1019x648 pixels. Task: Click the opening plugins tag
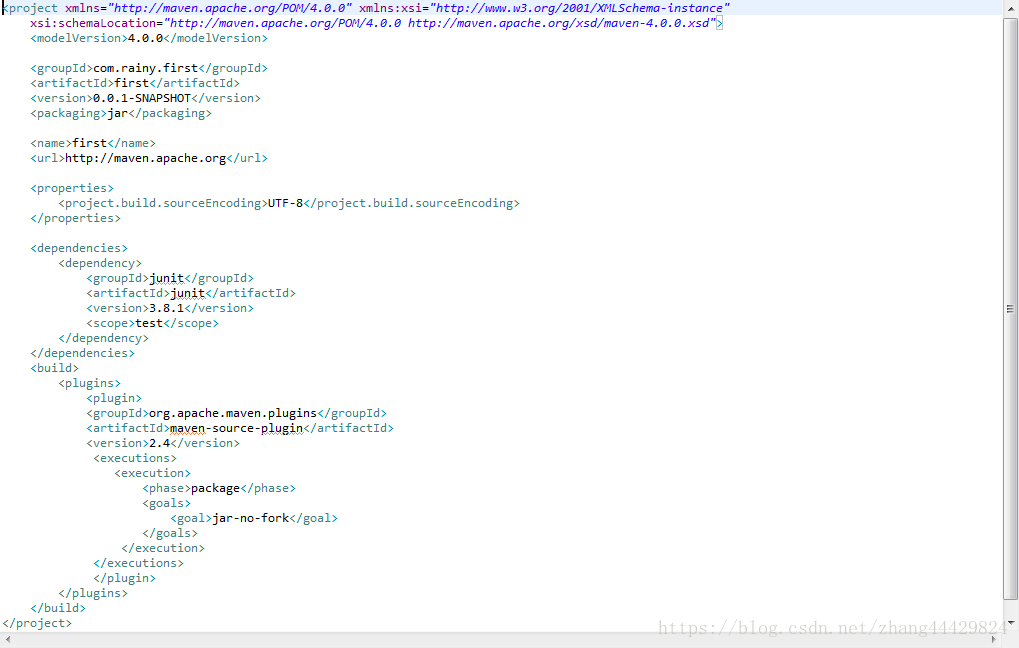pyautogui.click(x=89, y=383)
